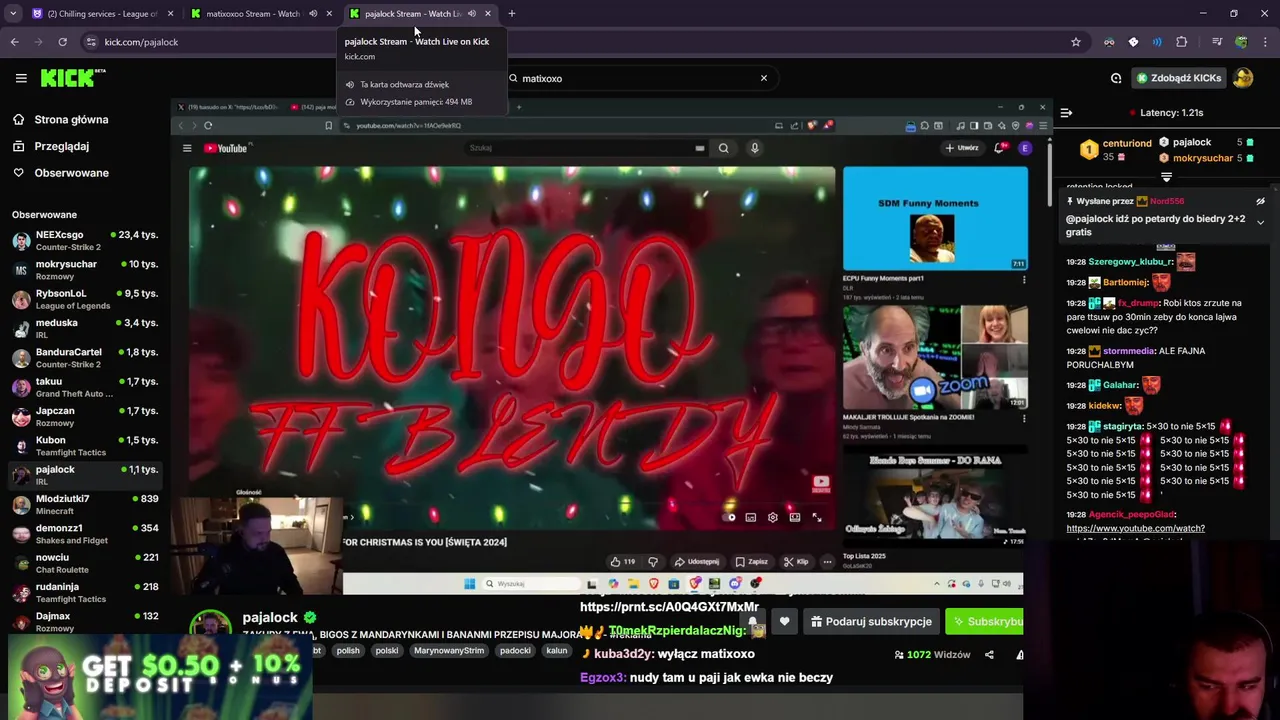Image resolution: width=1280 pixels, height=720 pixels.
Task: Toggle stream notifications with the bell button
Action: [752, 621]
